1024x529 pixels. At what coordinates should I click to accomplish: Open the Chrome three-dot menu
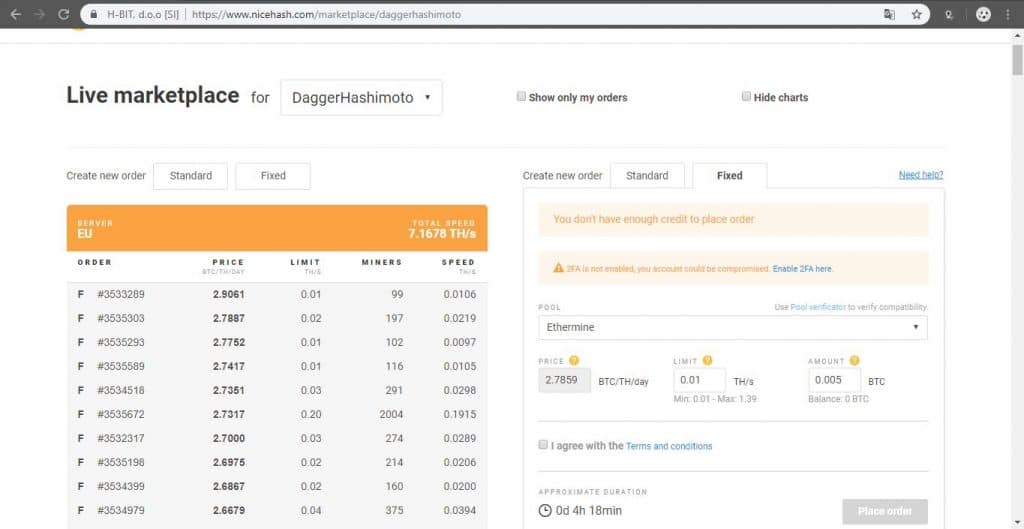tap(1008, 14)
